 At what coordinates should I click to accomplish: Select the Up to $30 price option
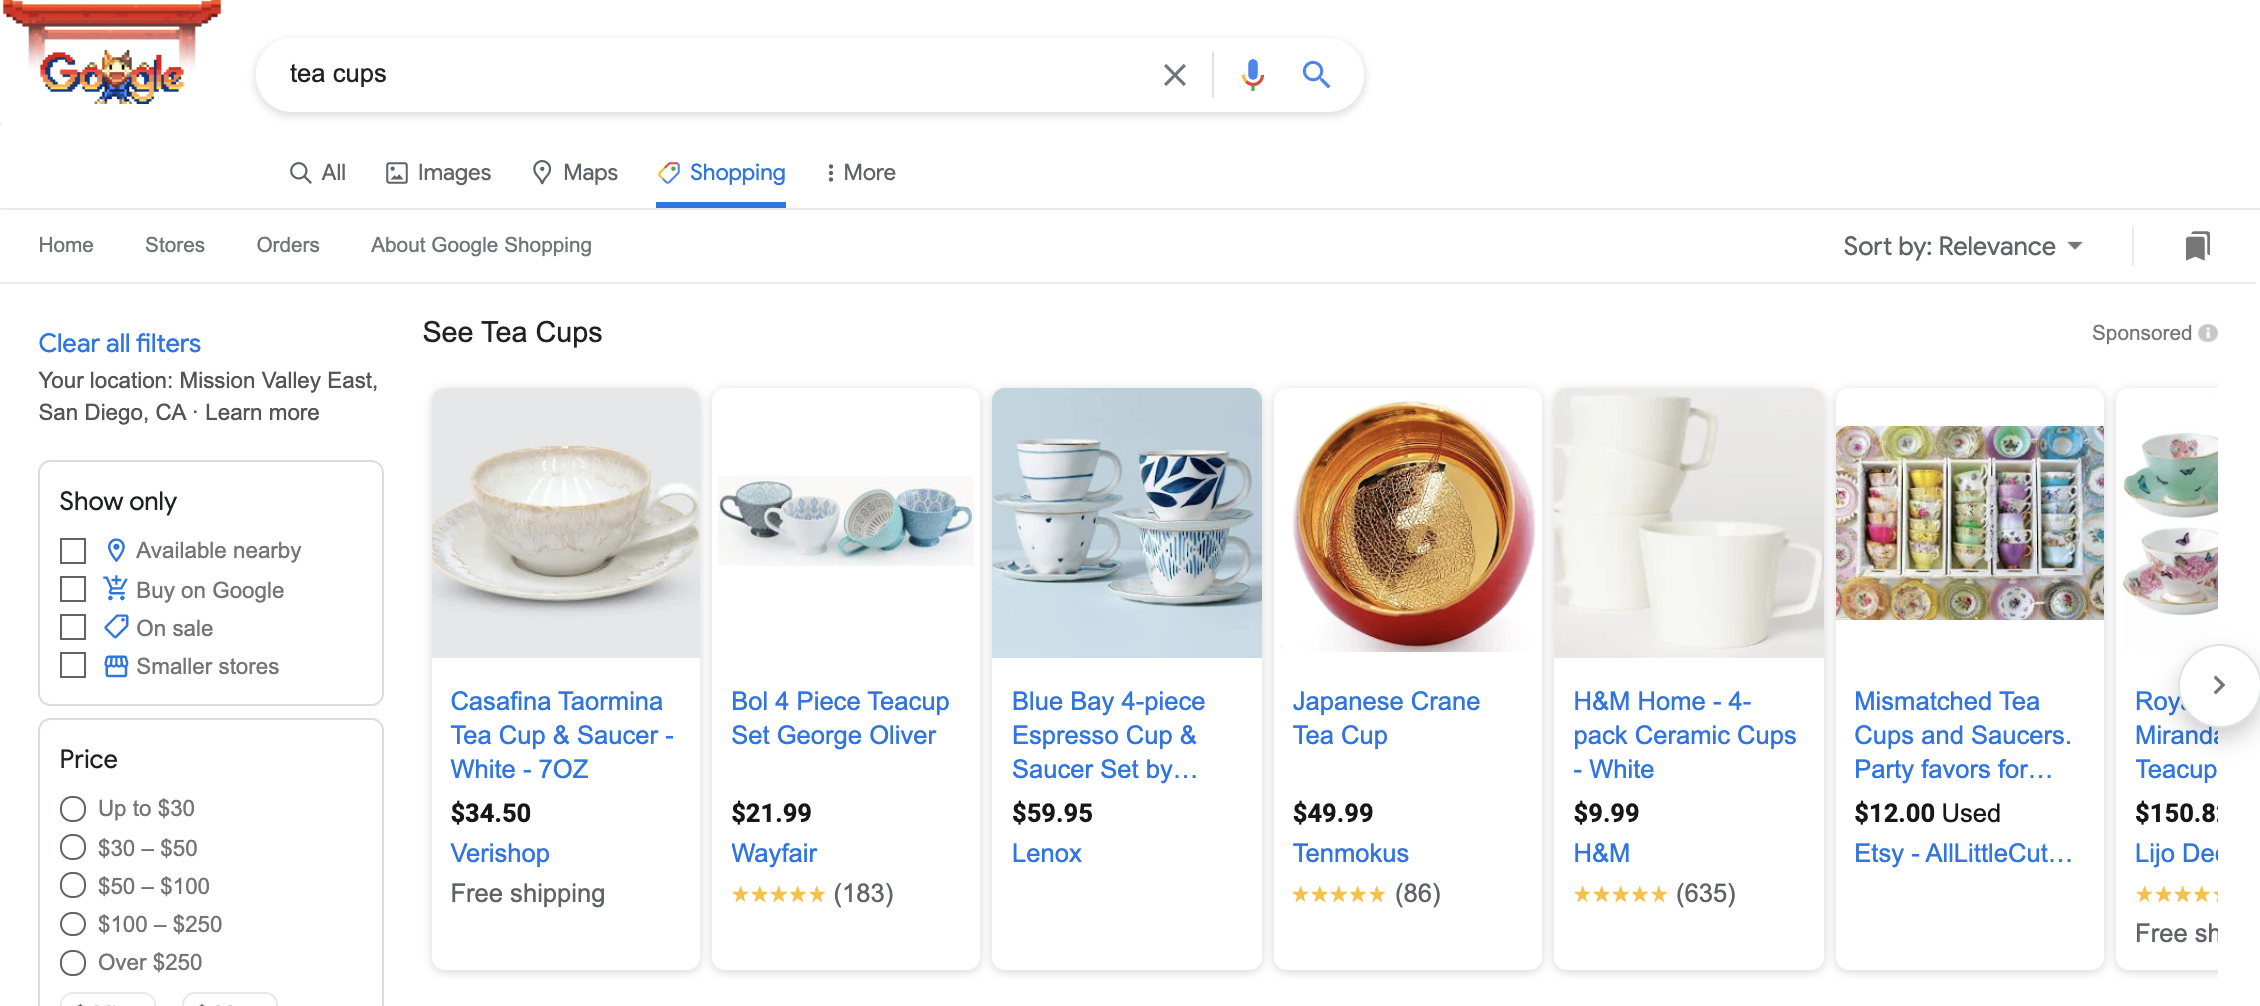[x=71, y=808]
